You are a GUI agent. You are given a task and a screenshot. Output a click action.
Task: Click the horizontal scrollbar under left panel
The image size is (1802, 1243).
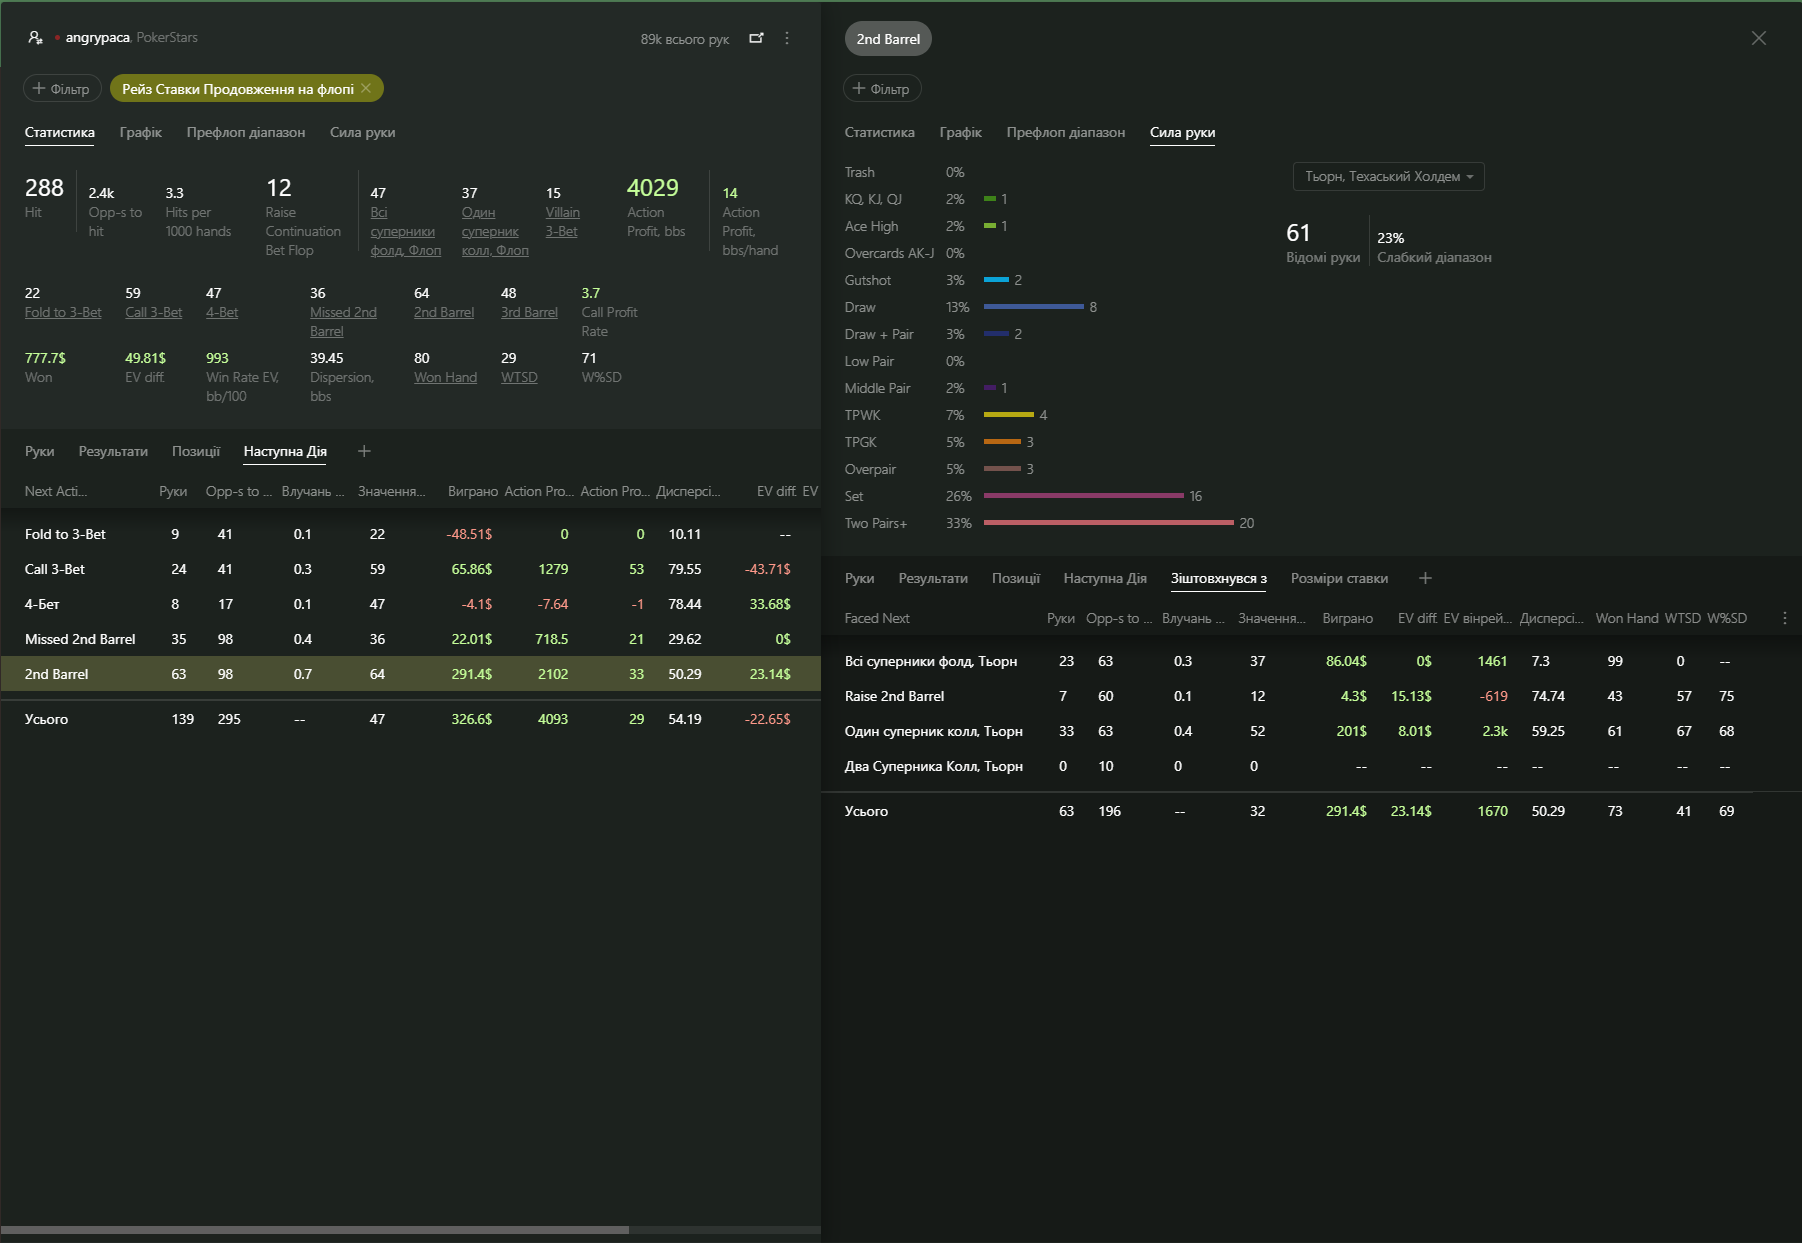coord(314,1229)
